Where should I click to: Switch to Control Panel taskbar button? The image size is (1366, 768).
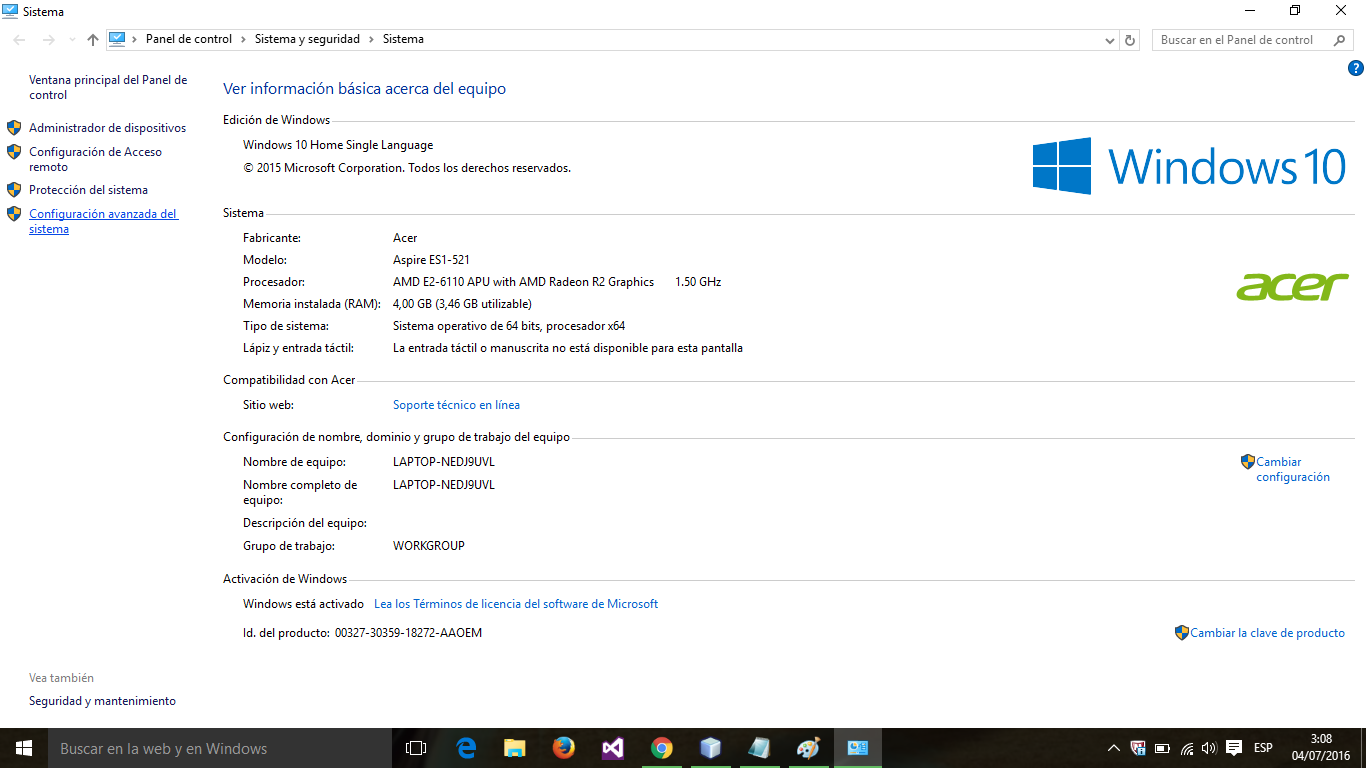pyautogui.click(x=857, y=748)
